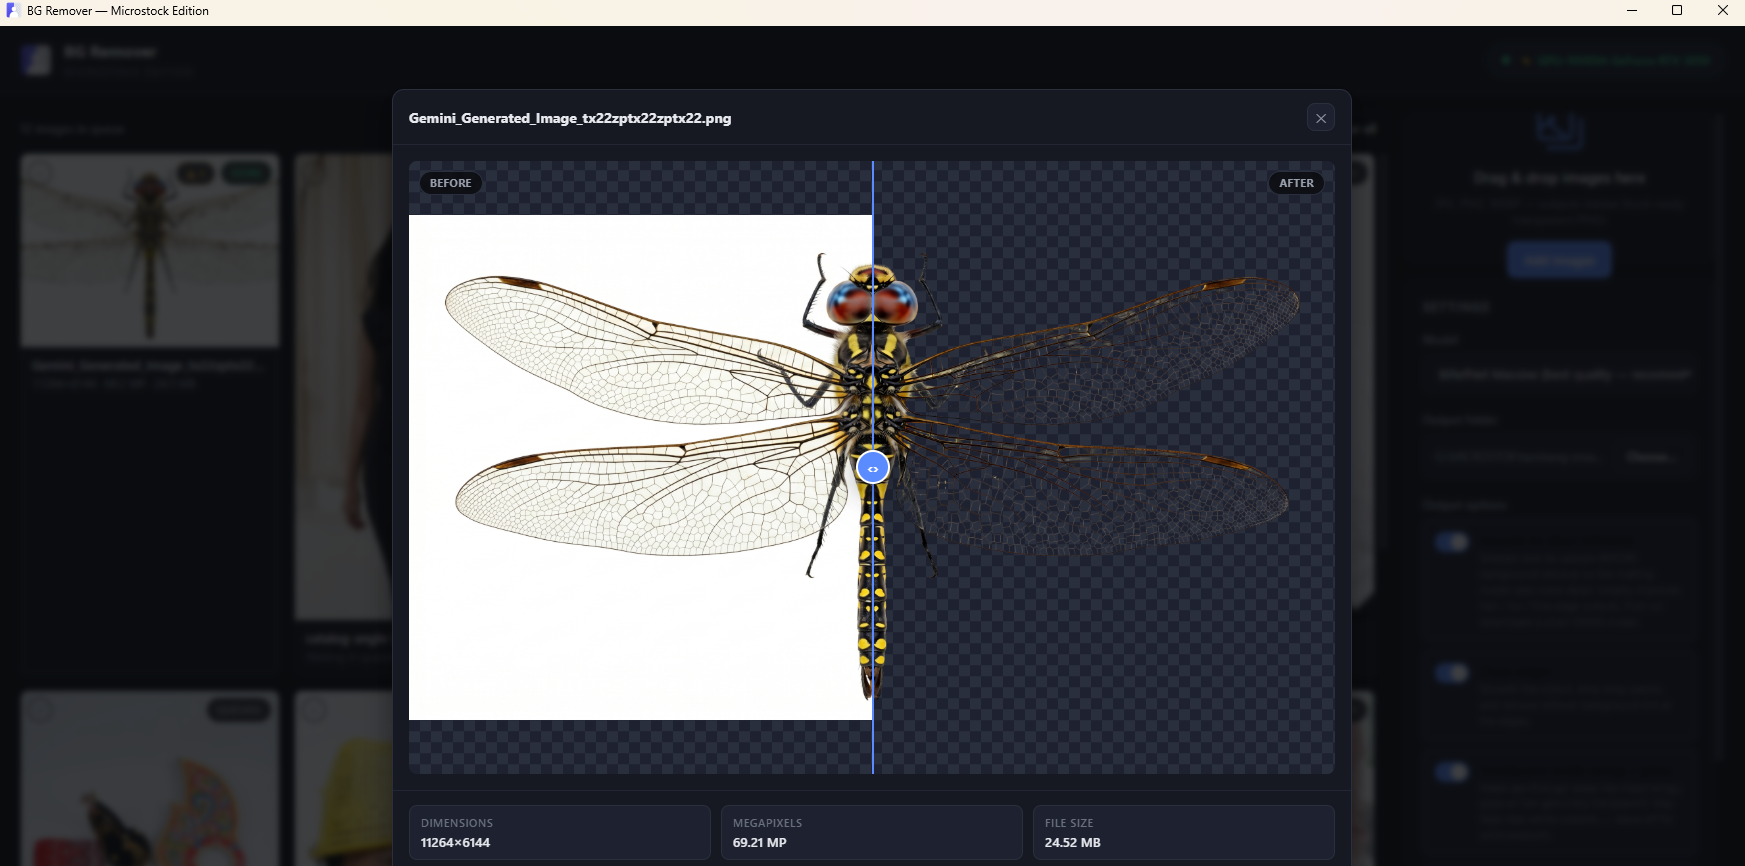Image resolution: width=1745 pixels, height=866 pixels.
Task: Close the image preview dialog
Action: point(1320,118)
